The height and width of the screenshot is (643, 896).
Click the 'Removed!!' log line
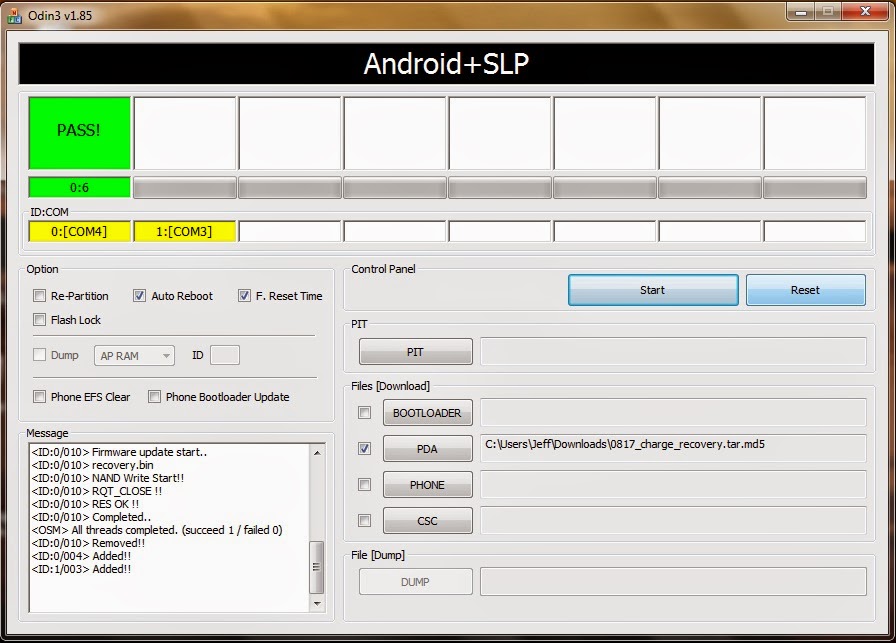(x=89, y=543)
